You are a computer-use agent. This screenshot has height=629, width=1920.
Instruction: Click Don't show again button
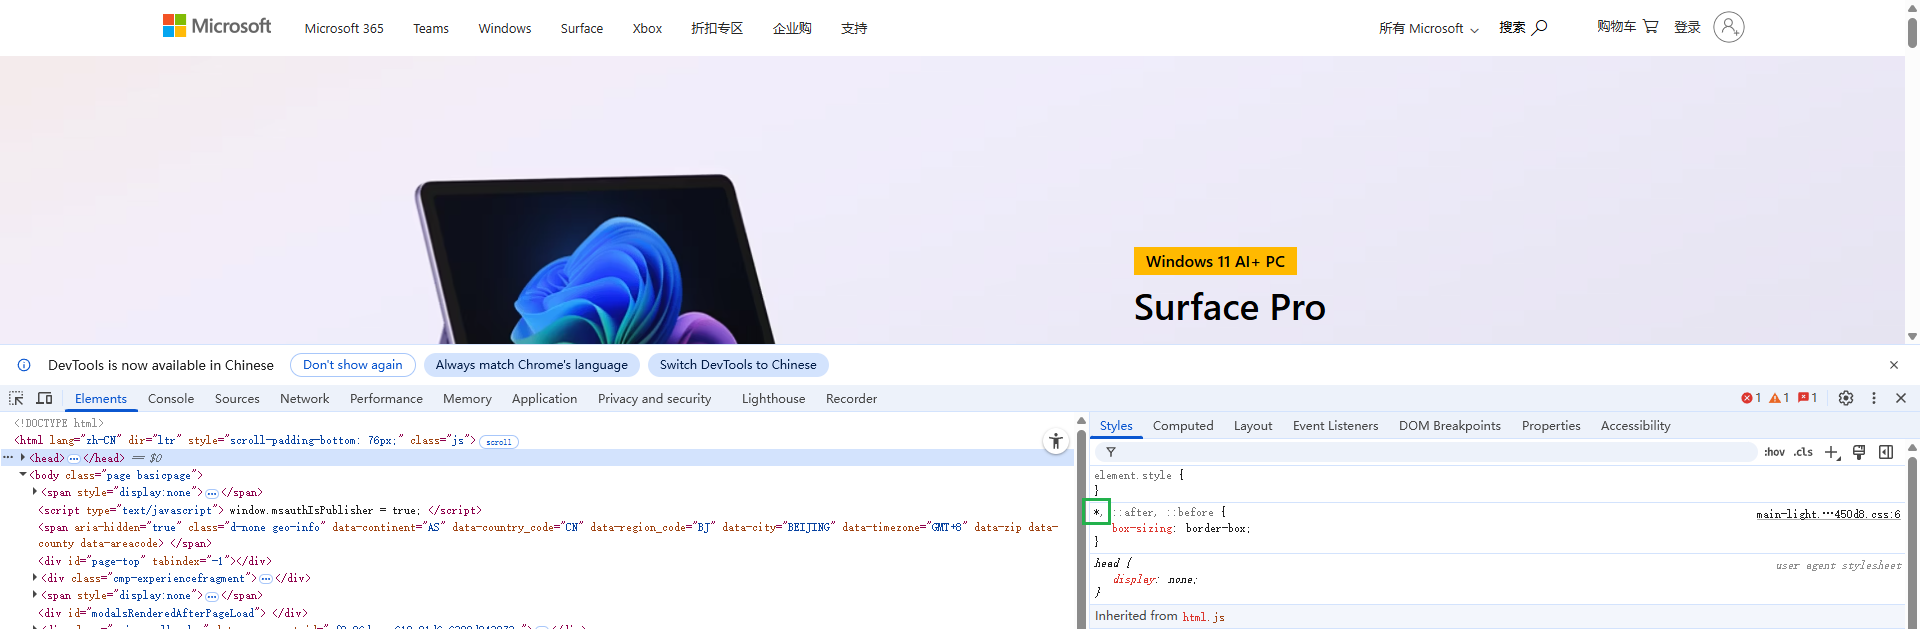(x=353, y=365)
